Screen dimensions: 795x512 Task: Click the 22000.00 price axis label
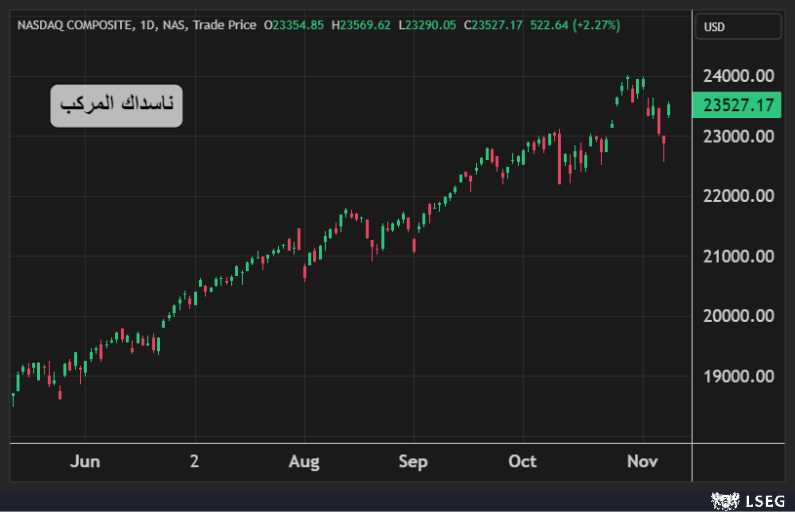pos(739,196)
